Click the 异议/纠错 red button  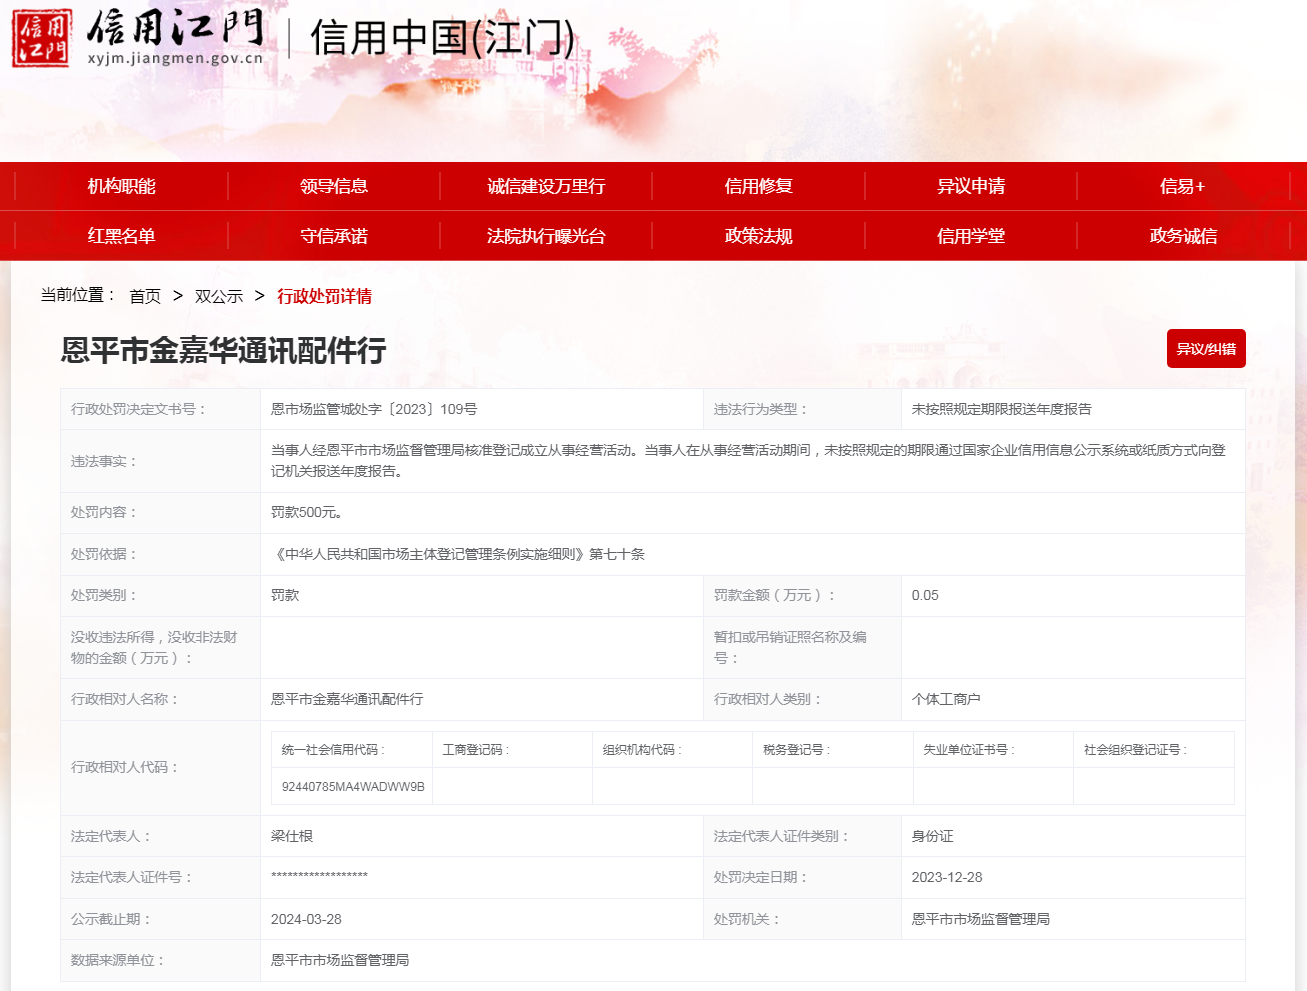pyautogui.click(x=1206, y=349)
